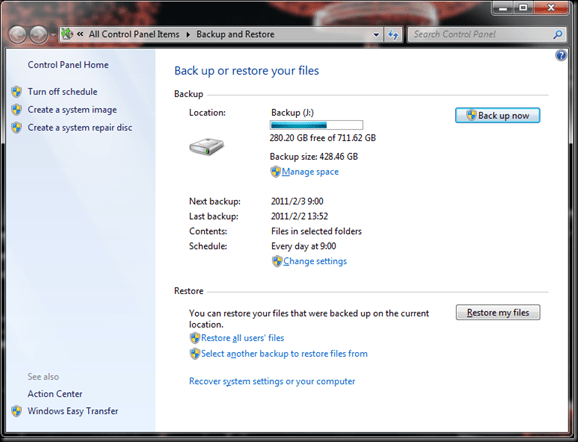
Task: Open the address bar history dropdown
Action: [376, 35]
